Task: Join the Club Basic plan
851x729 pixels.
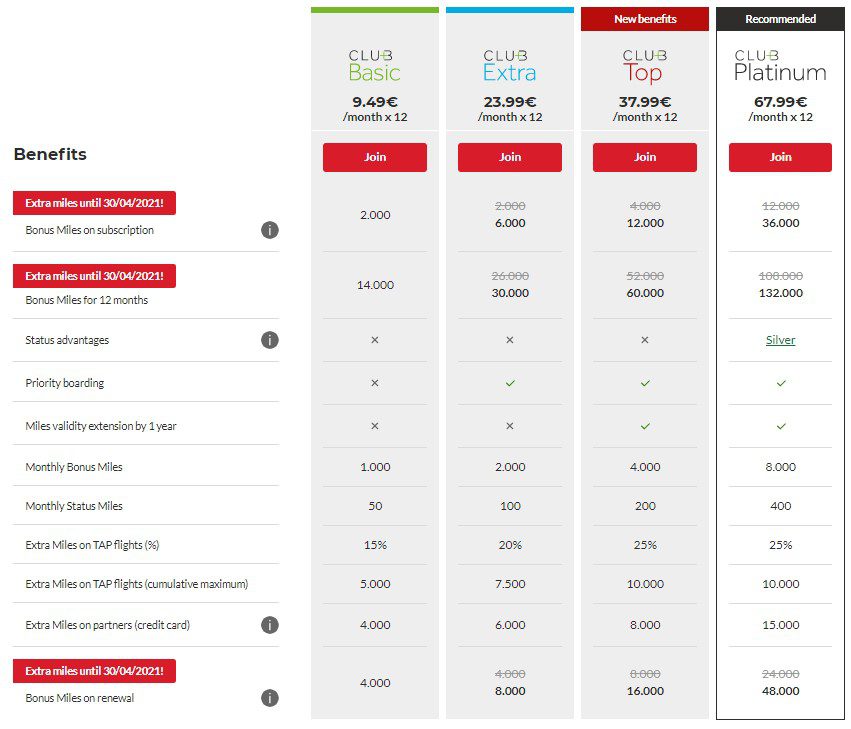Action: 375,157
